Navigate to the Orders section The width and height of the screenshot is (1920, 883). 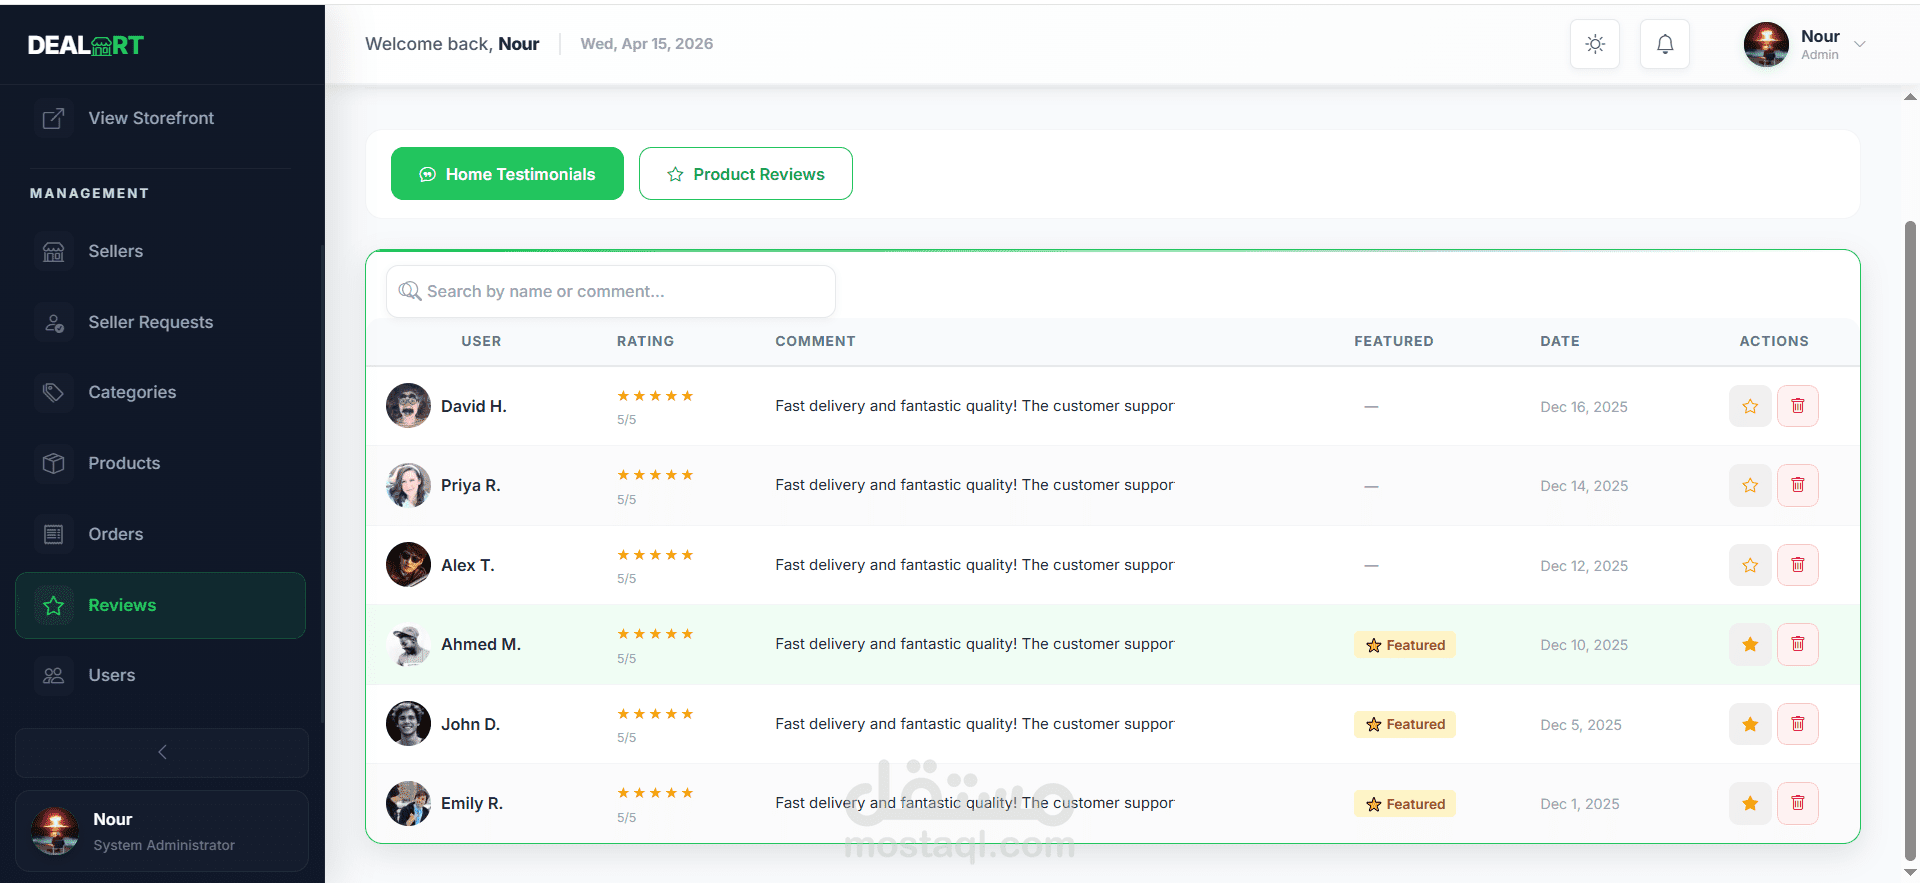(115, 534)
